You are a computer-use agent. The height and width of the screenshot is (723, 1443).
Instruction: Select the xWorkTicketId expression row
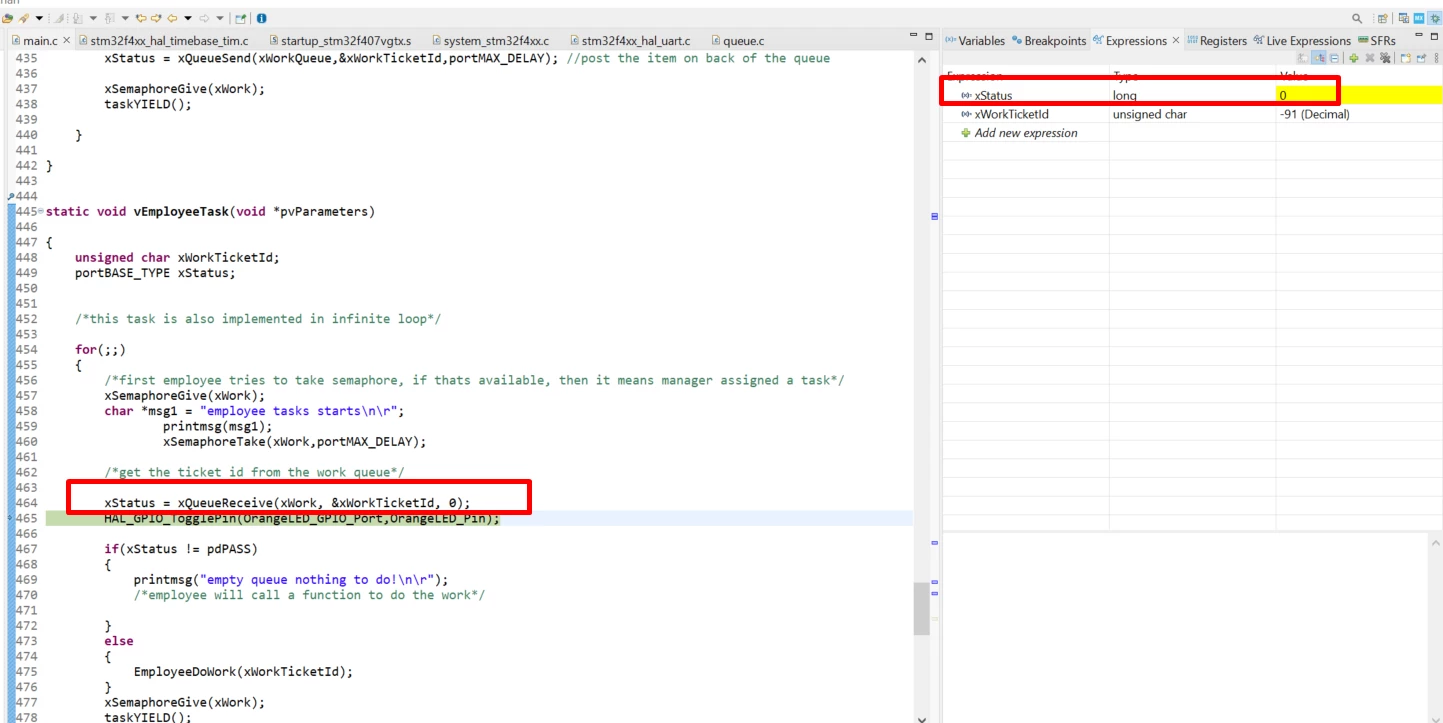coord(1192,114)
